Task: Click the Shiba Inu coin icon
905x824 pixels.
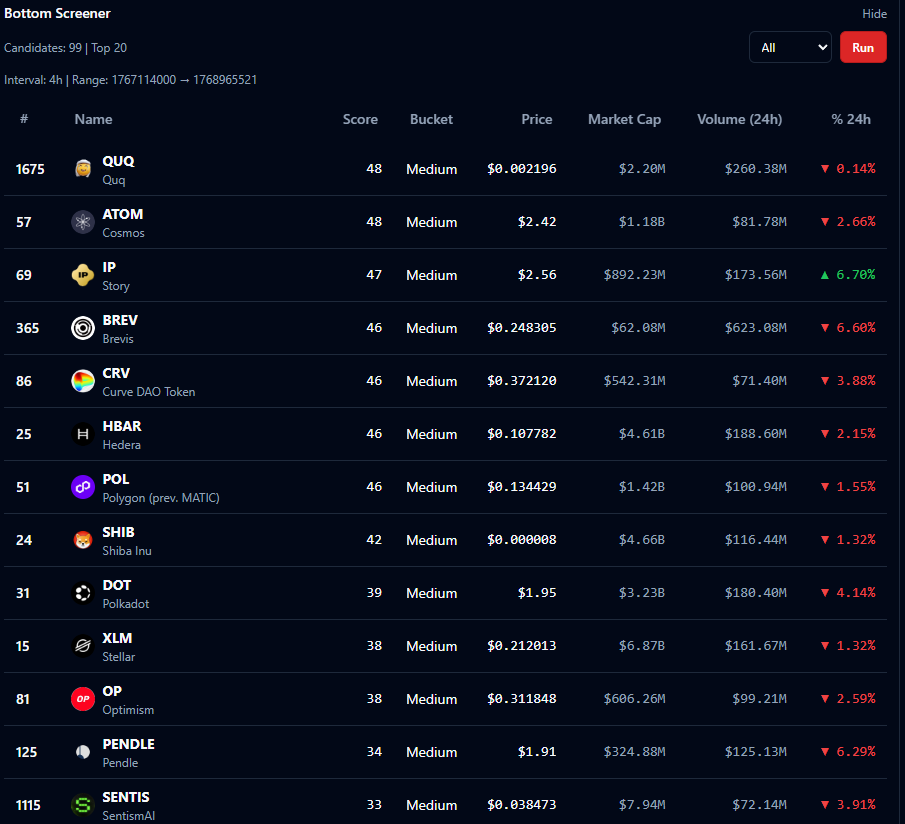Action: click(x=83, y=540)
